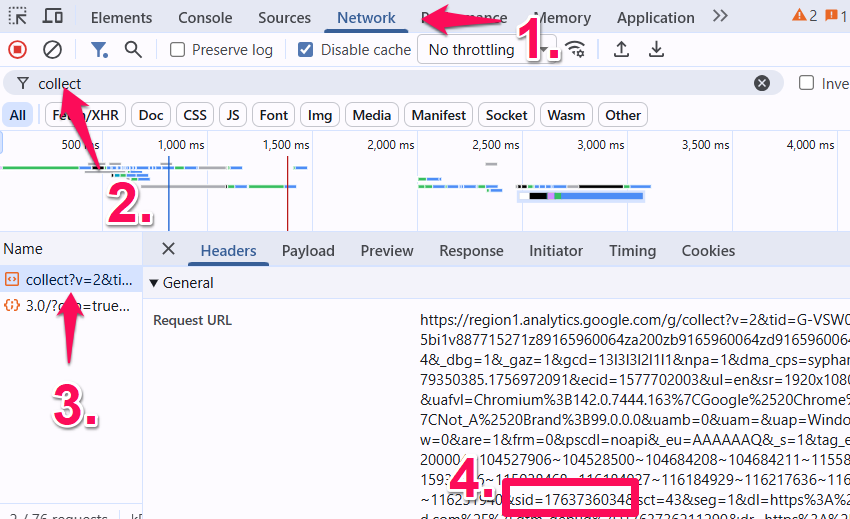Clear the network log
850x519 pixels.
point(52,50)
